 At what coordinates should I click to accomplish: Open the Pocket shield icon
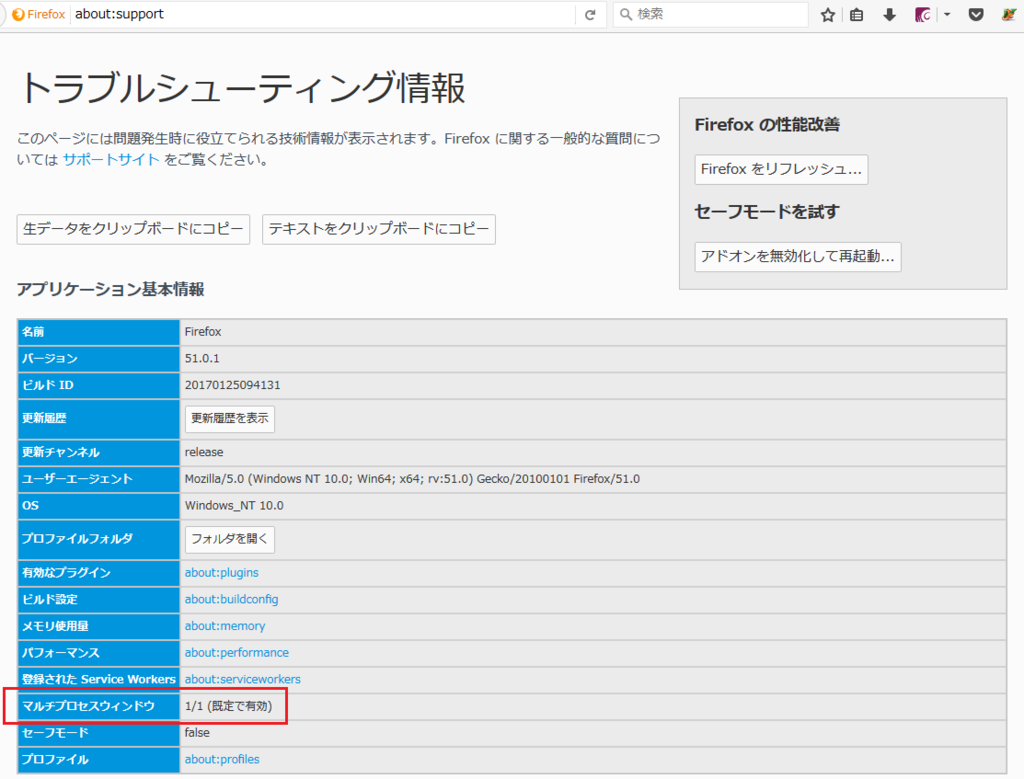[976, 14]
